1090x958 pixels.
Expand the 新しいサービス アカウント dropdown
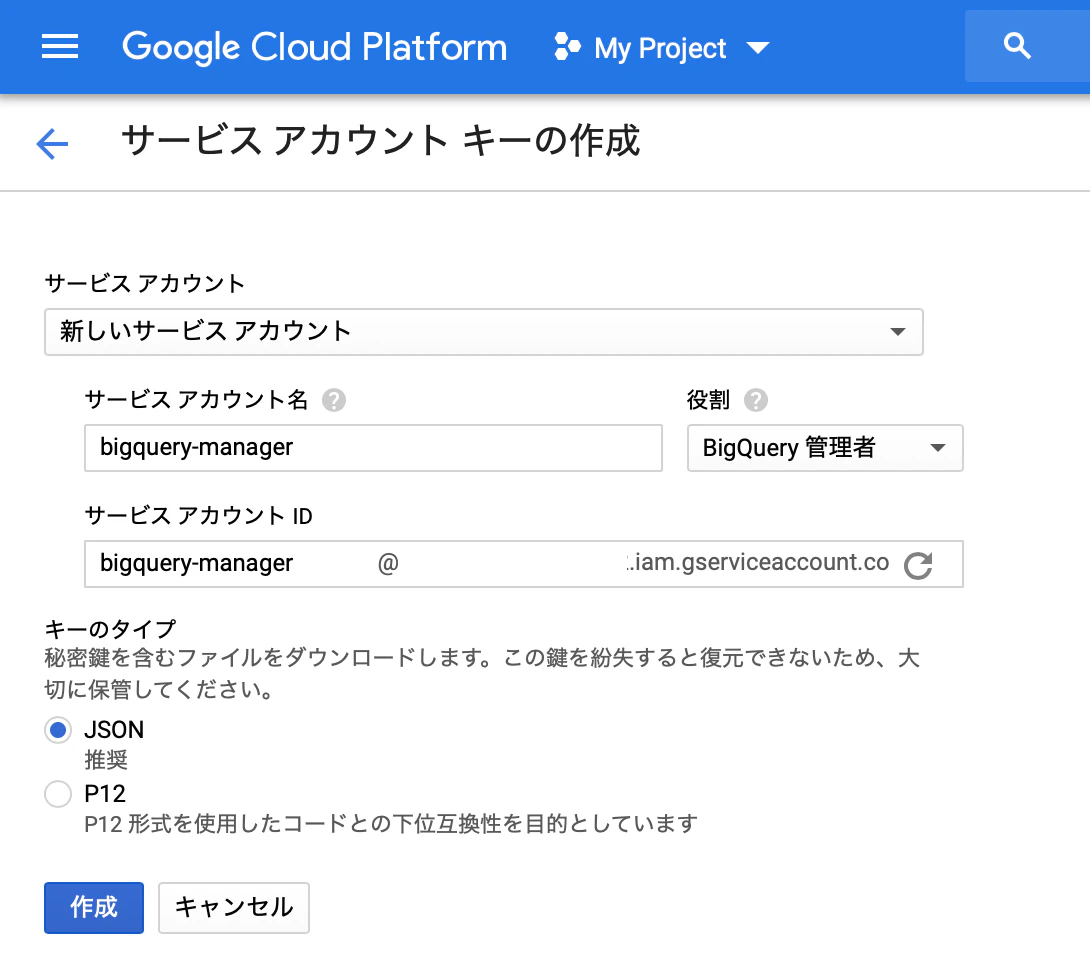click(484, 332)
